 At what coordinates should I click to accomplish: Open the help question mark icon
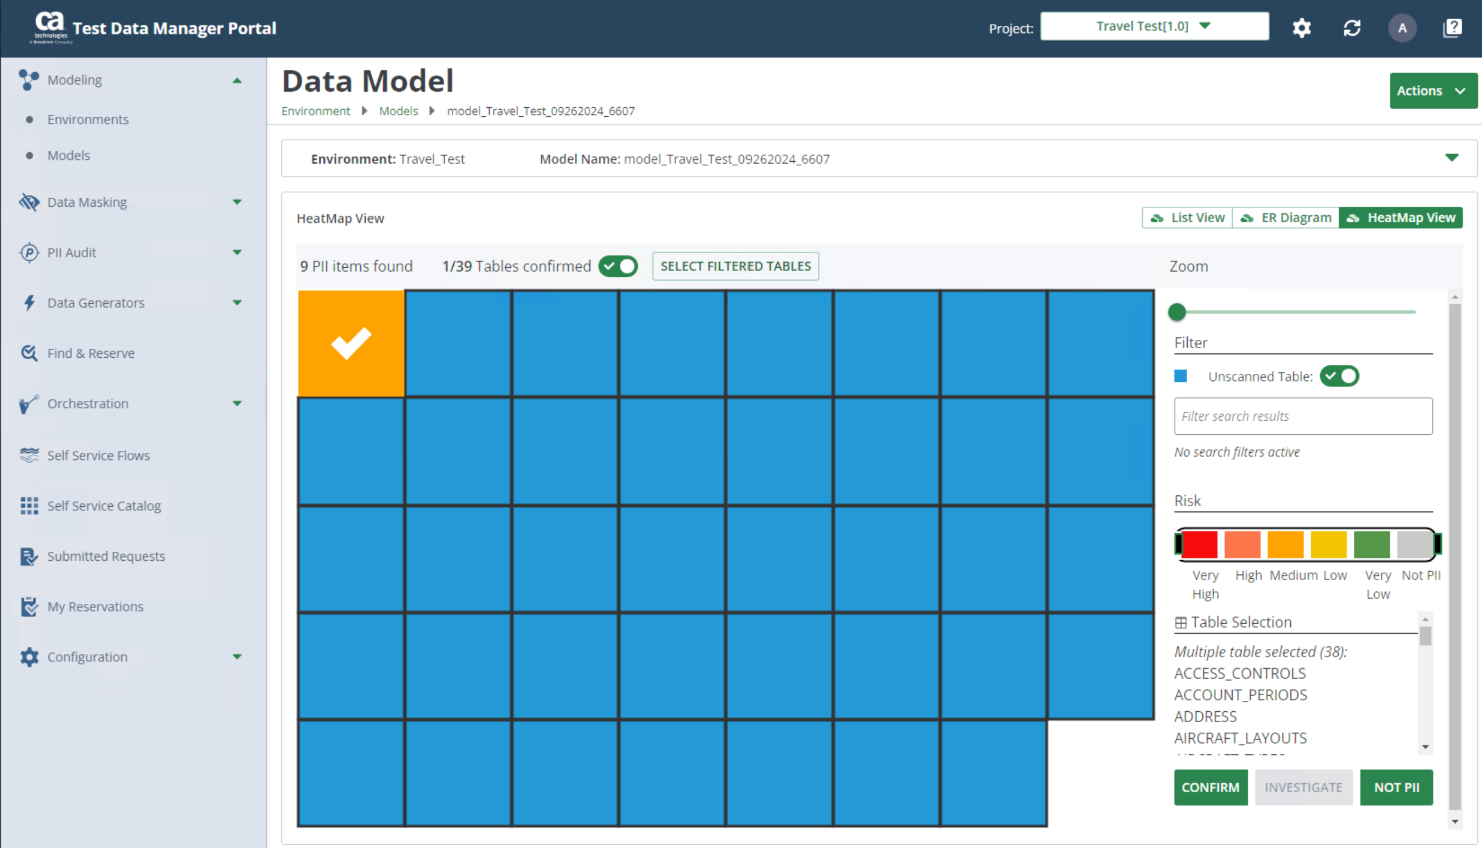(x=1452, y=28)
